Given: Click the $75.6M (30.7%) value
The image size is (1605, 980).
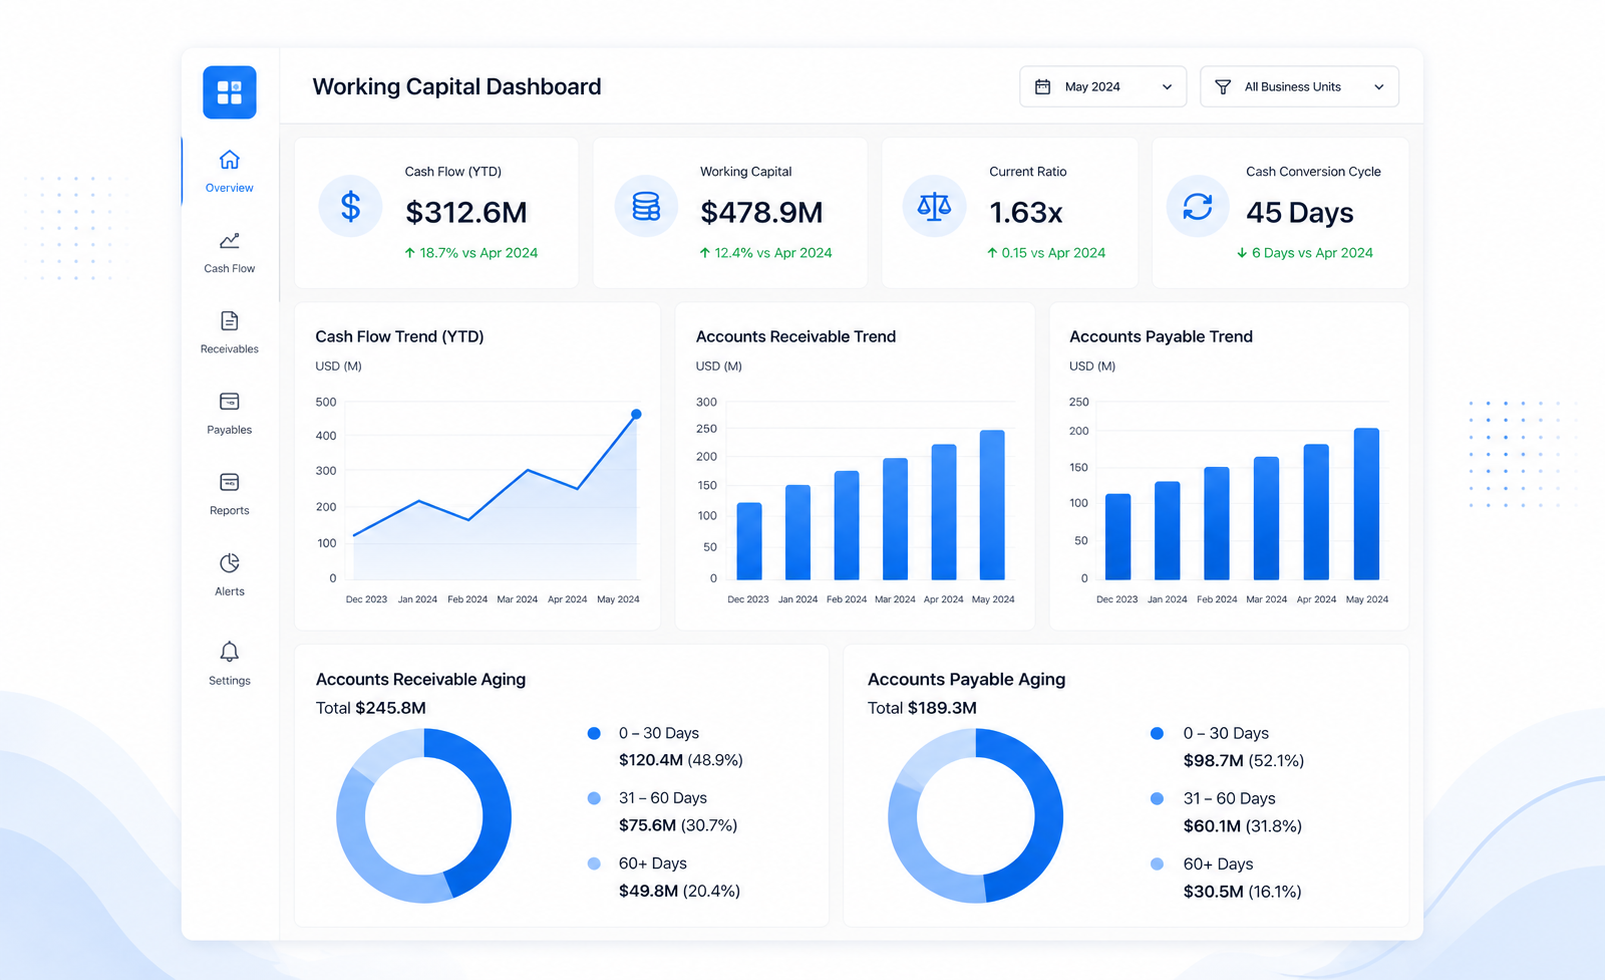Looking at the screenshot, I should click(678, 825).
